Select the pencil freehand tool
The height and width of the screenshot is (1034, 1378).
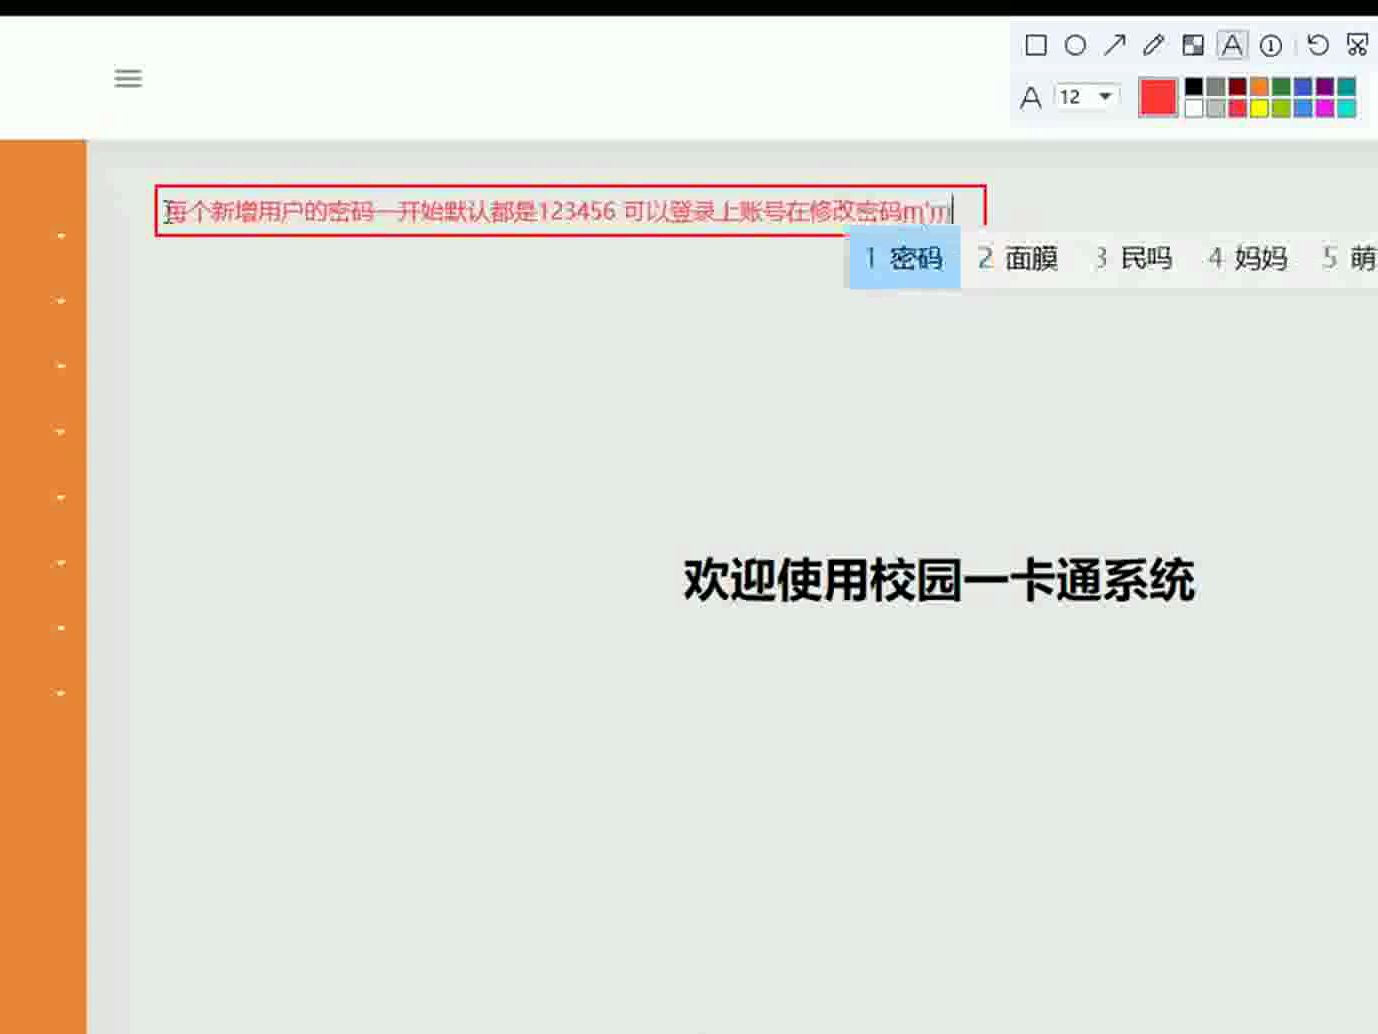coord(1153,45)
